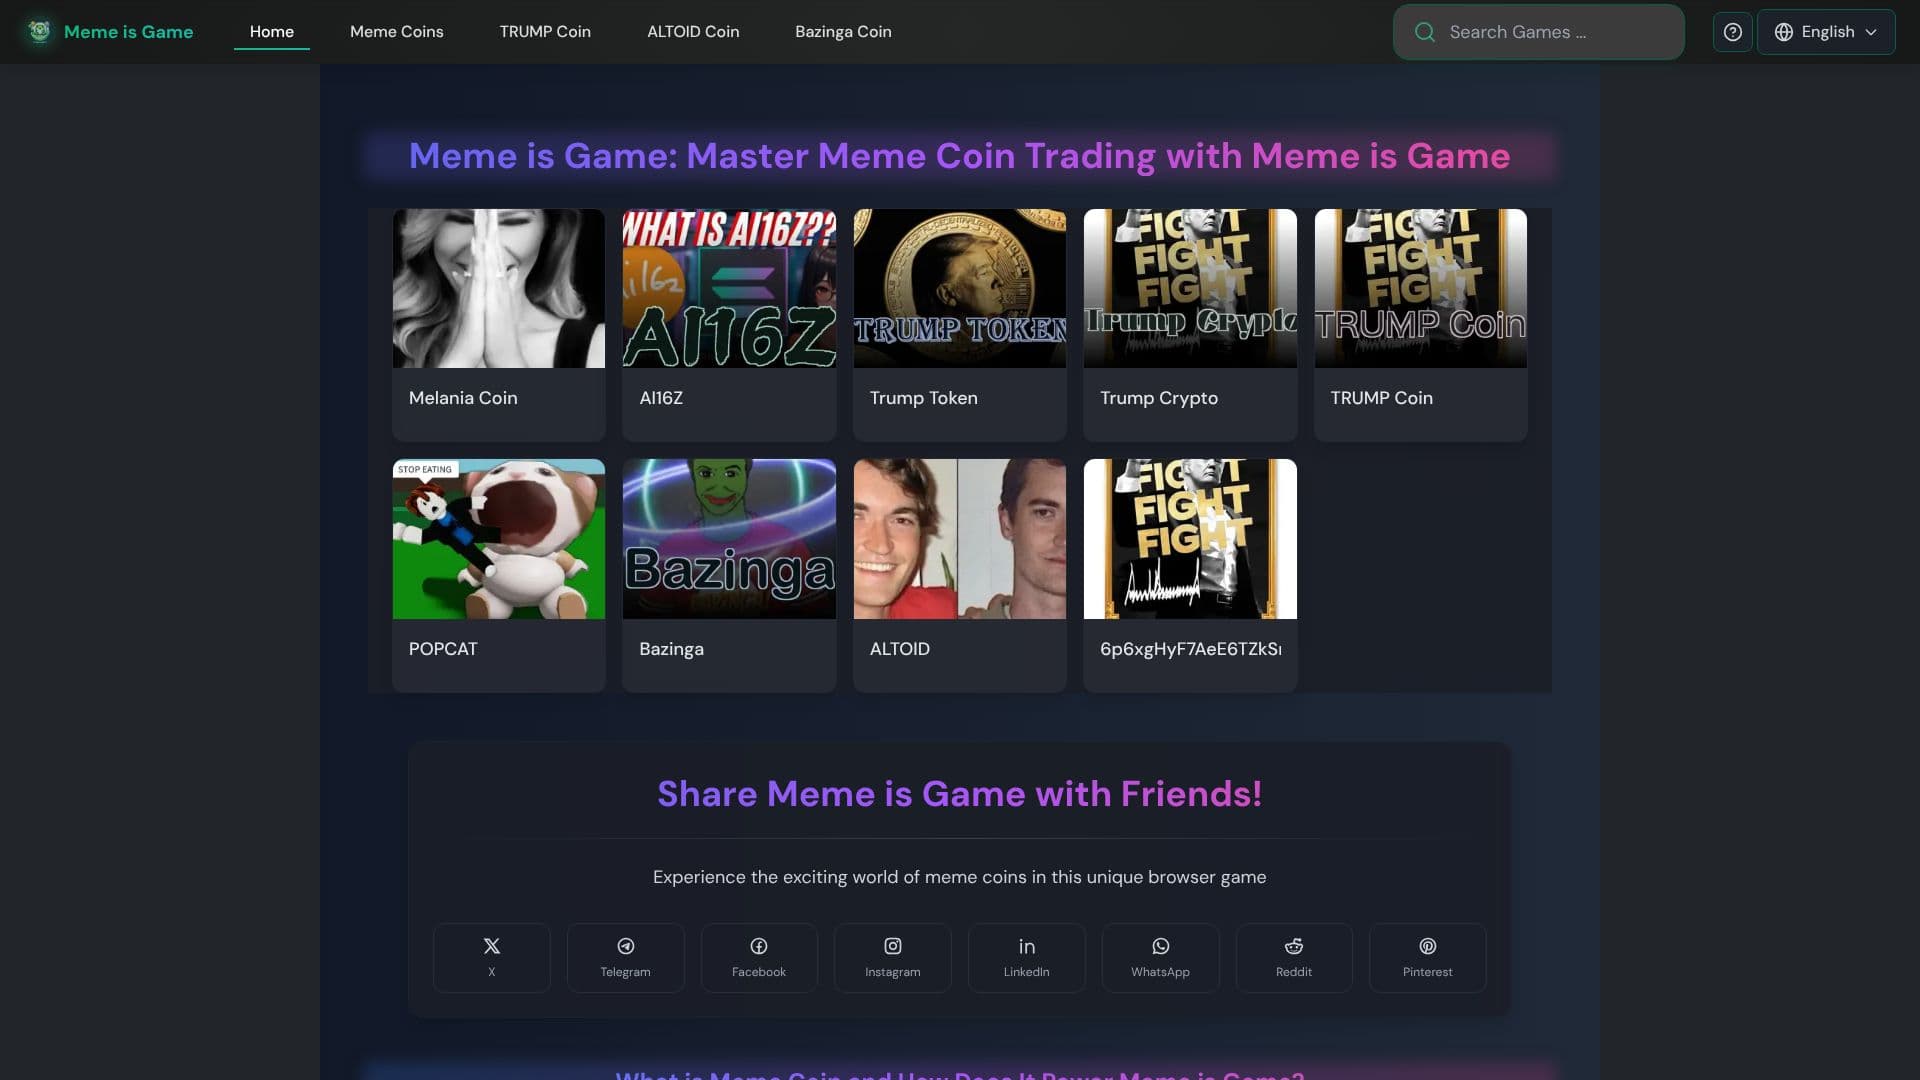
Task: Click the POPCAT card title text
Action: pyautogui.click(x=443, y=649)
